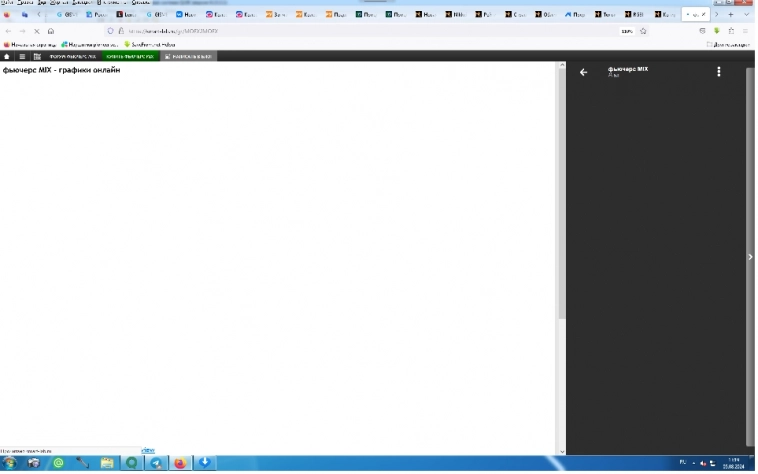Open the green downloads arrow in browser toolbar

point(716,31)
